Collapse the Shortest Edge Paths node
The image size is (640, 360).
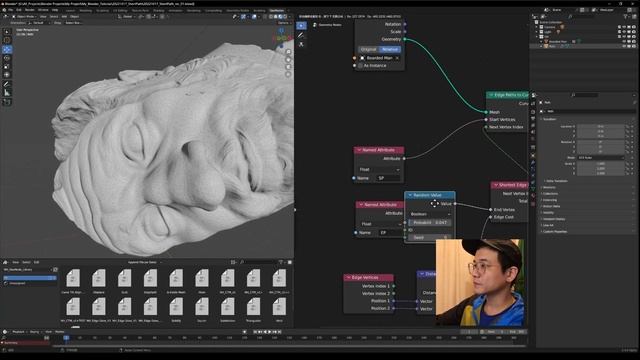(496, 185)
